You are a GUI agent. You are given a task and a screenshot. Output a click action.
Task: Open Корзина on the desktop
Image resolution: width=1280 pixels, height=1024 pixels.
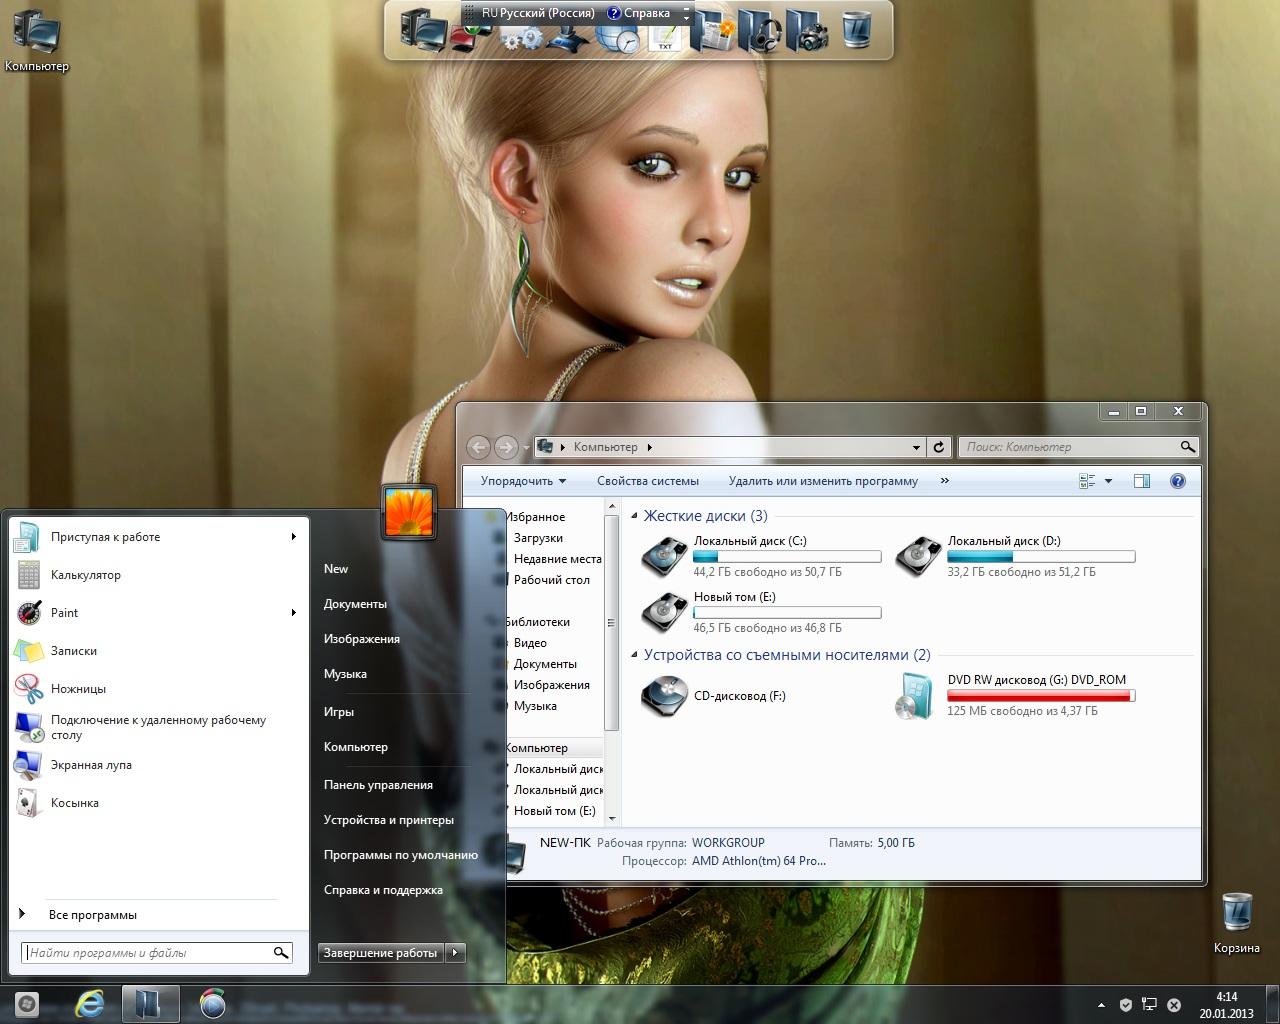[x=1236, y=920]
